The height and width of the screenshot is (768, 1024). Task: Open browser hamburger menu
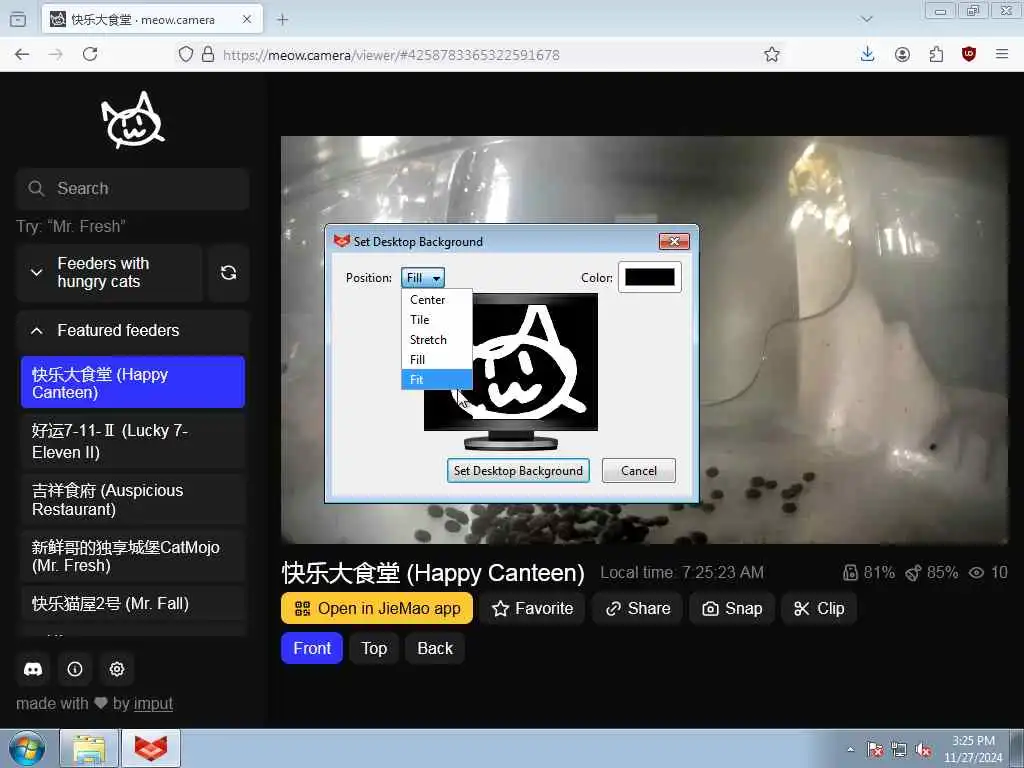[1002, 54]
